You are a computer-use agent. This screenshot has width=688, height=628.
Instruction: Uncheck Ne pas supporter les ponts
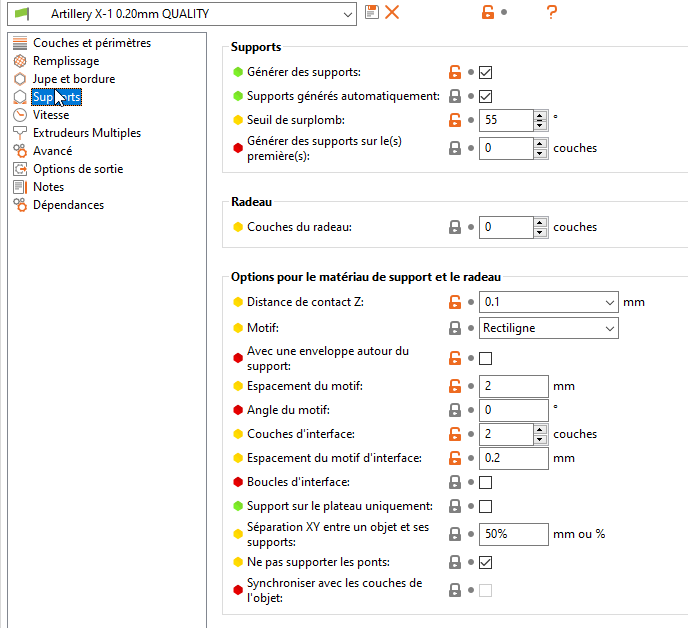[x=485, y=562]
